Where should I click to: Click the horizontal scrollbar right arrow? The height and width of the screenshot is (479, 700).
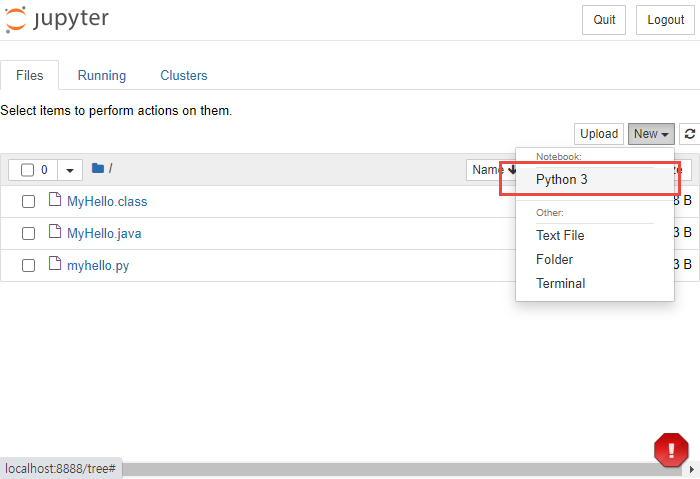pyautogui.click(x=692, y=470)
